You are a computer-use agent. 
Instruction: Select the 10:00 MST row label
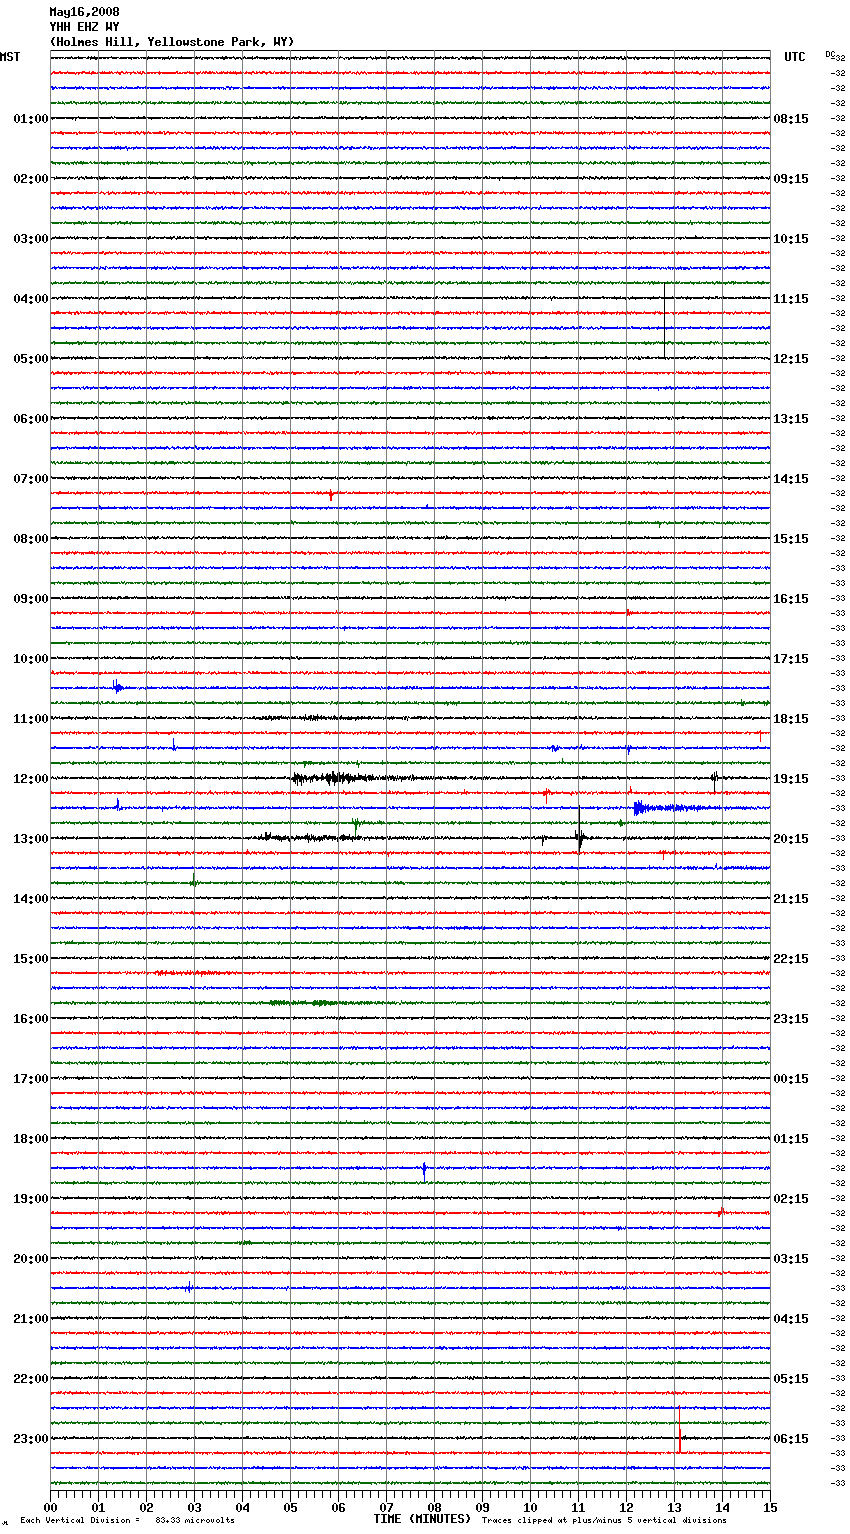coord(31,659)
